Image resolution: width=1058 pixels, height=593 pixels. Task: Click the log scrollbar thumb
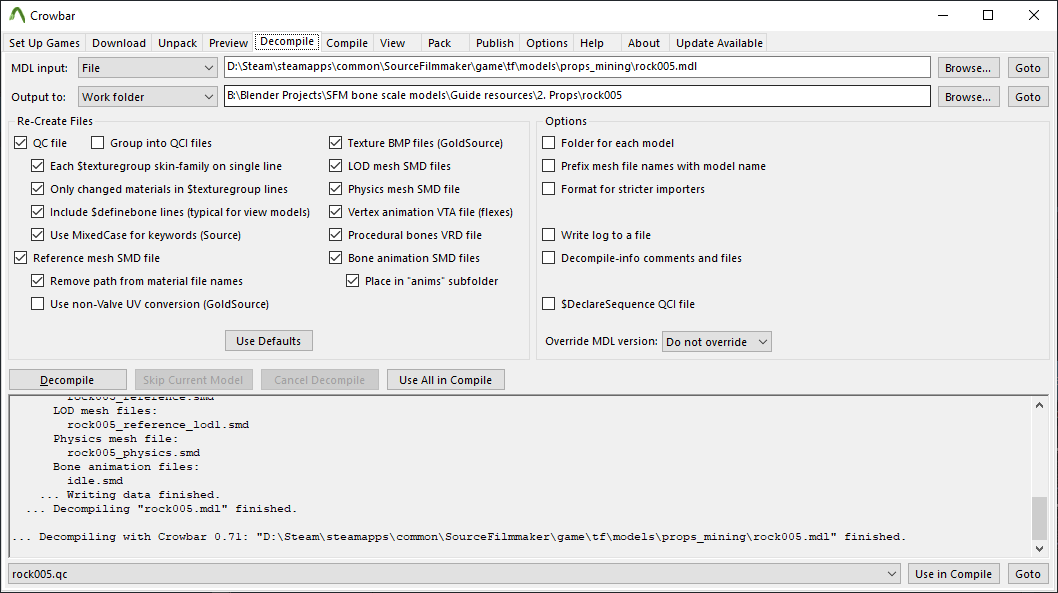tap(1039, 517)
